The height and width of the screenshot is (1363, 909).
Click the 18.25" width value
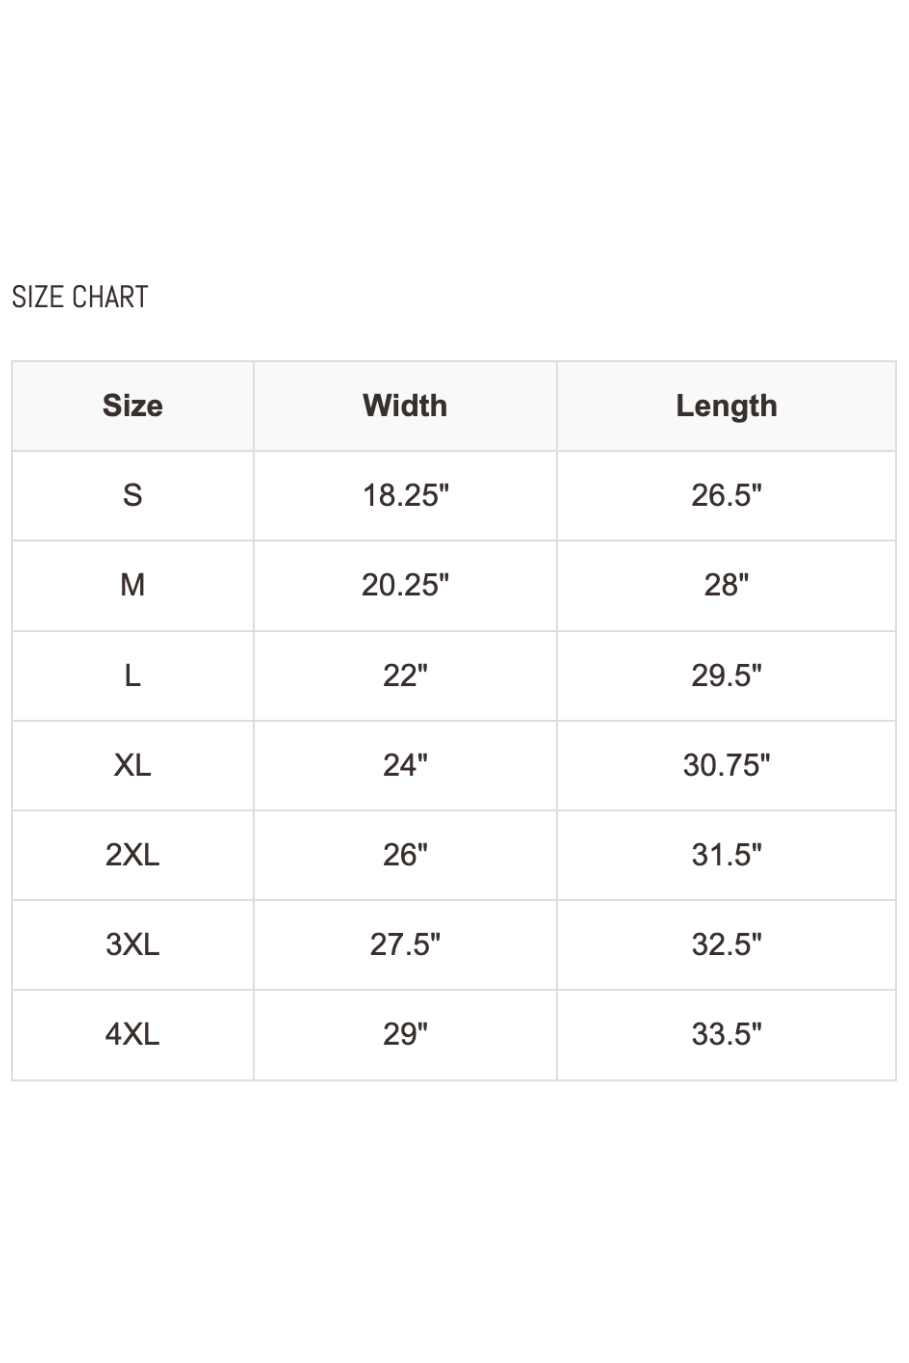coord(405,495)
